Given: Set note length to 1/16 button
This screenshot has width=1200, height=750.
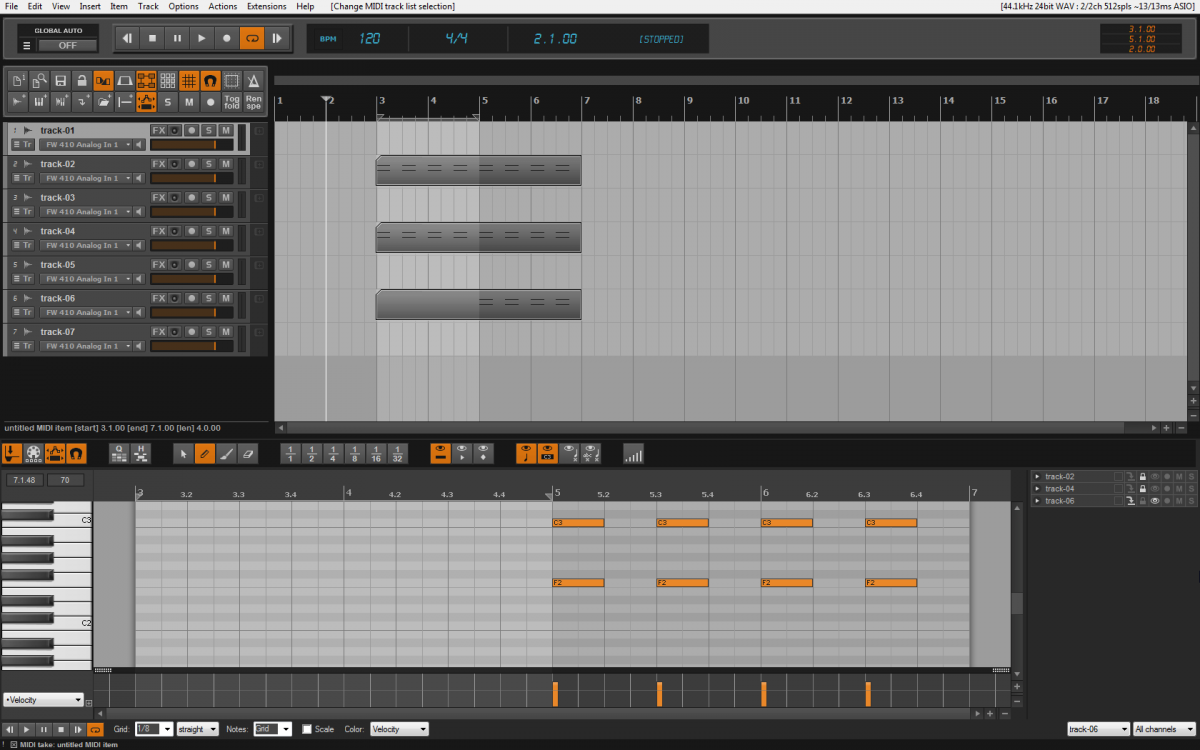Looking at the screenshot, I should [x=376, y=454].
